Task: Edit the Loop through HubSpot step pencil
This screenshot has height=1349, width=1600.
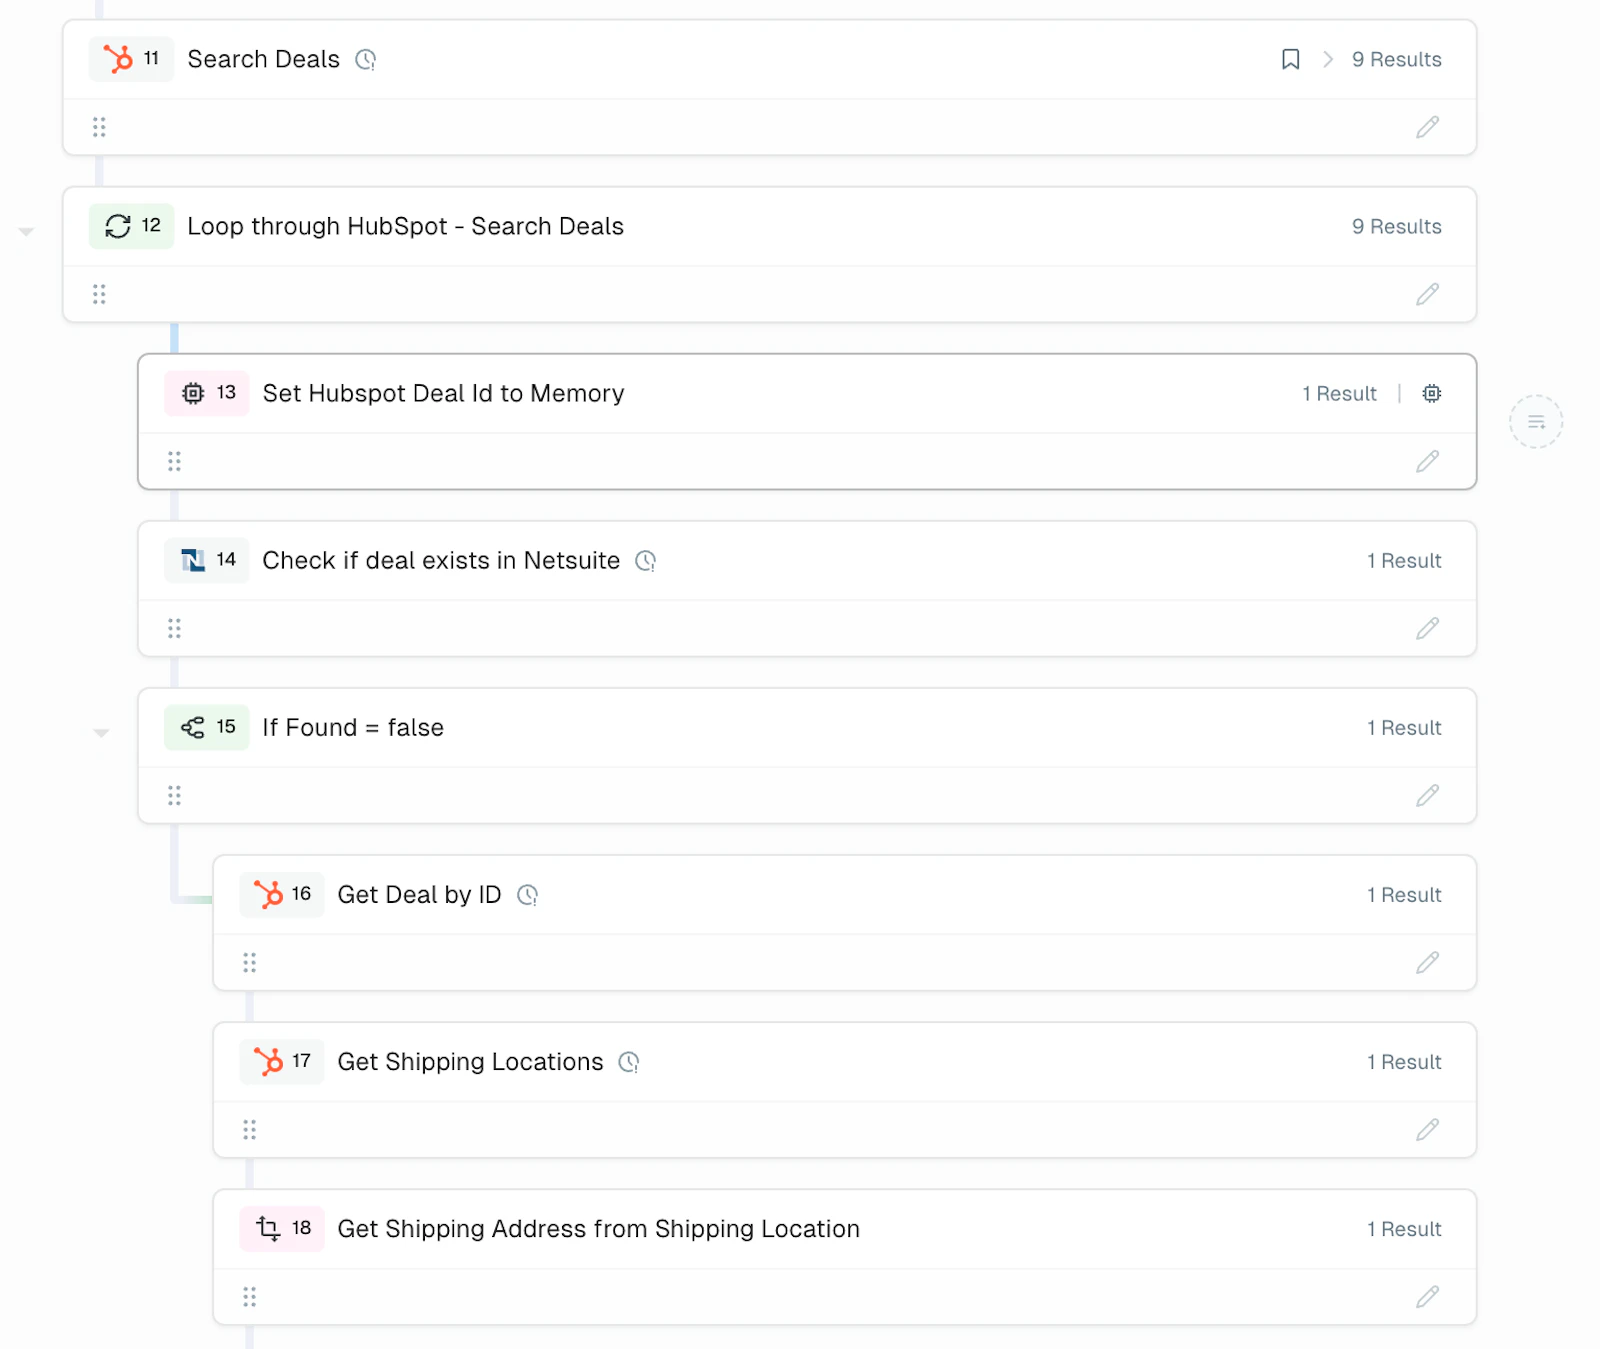Action: 1428,294
